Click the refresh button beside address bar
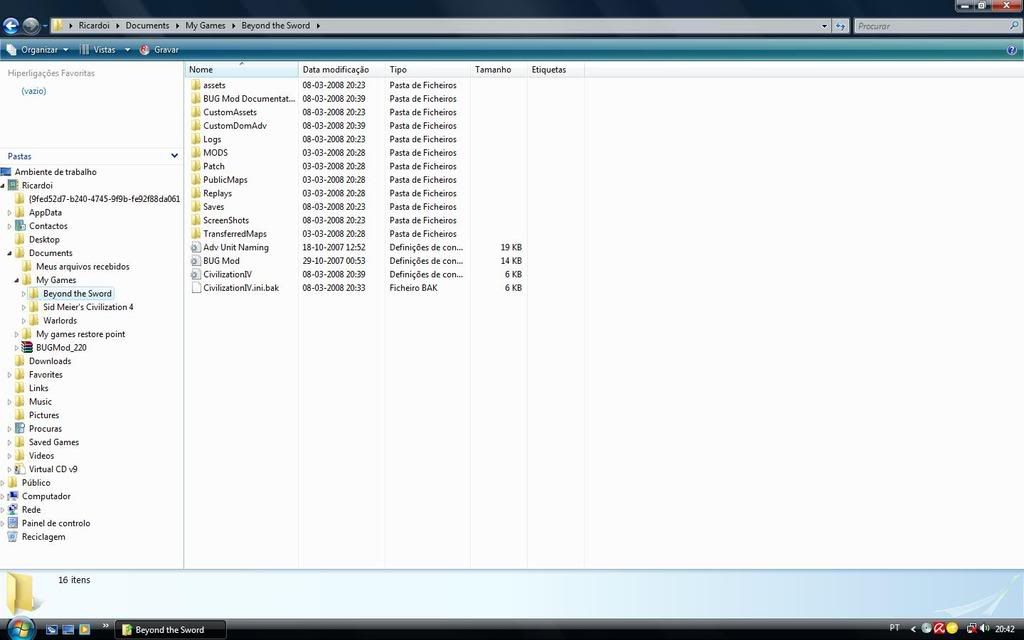This screenshot has height=640, width=1024. 840,26
